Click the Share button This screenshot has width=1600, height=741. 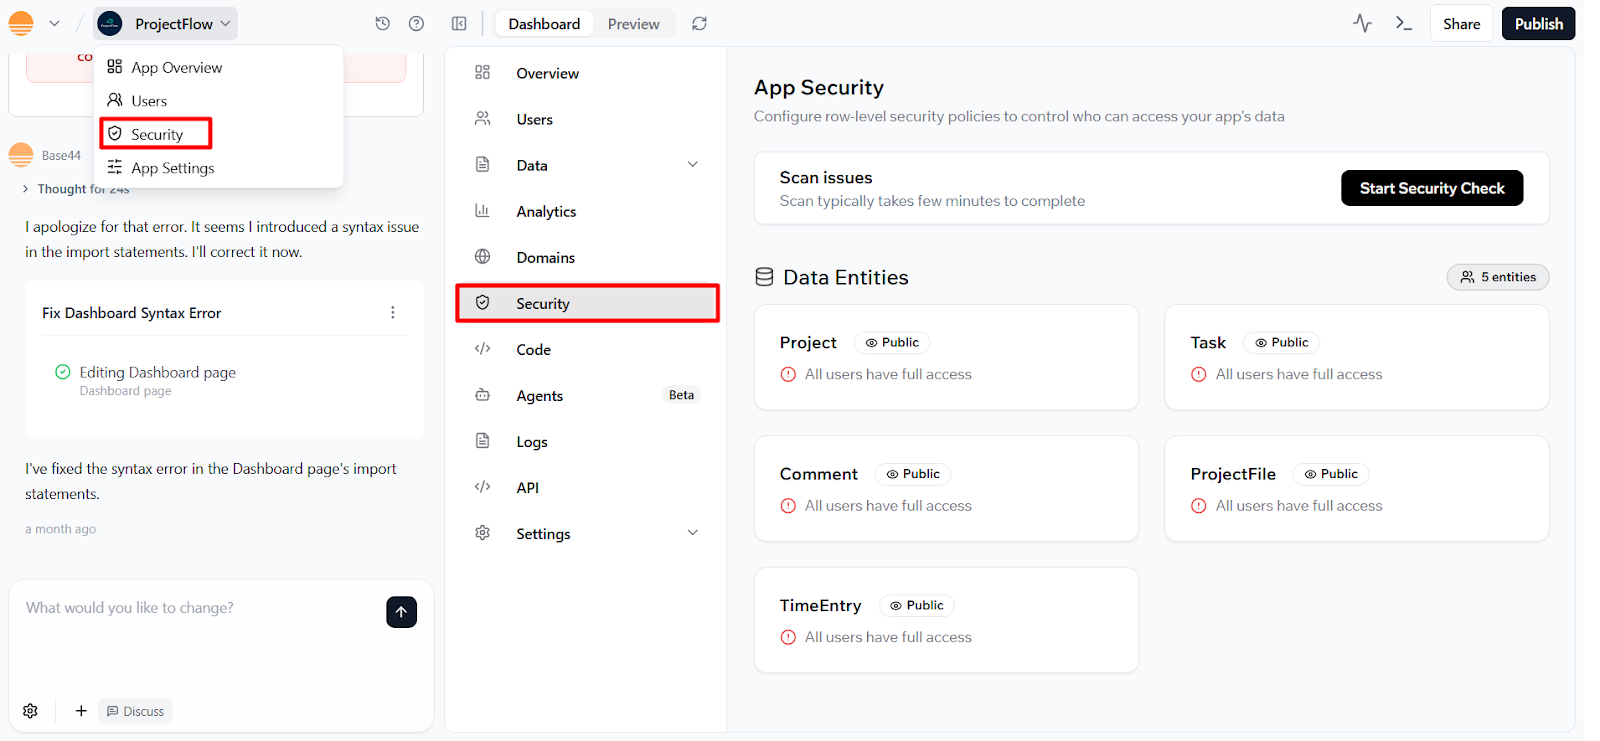1461,23
